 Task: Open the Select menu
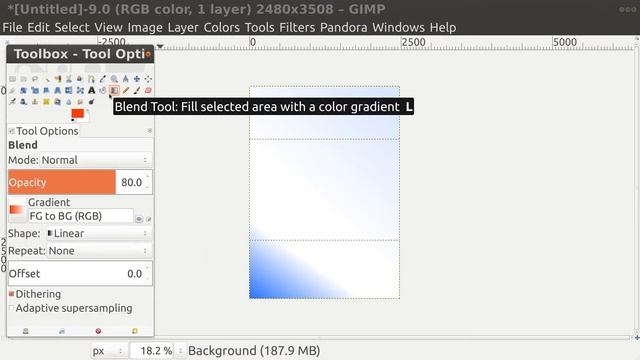click(x=72, y=27)
